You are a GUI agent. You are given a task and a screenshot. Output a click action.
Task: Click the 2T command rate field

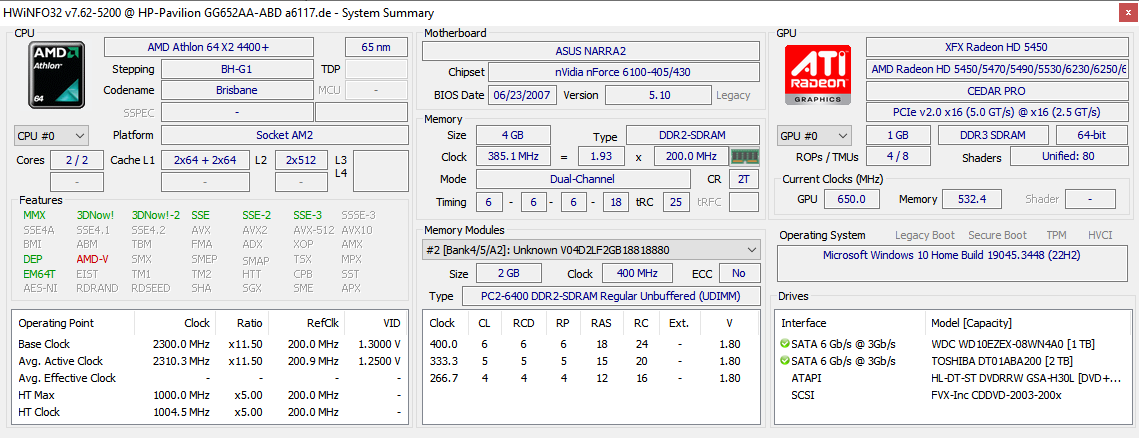pos(744,179)
